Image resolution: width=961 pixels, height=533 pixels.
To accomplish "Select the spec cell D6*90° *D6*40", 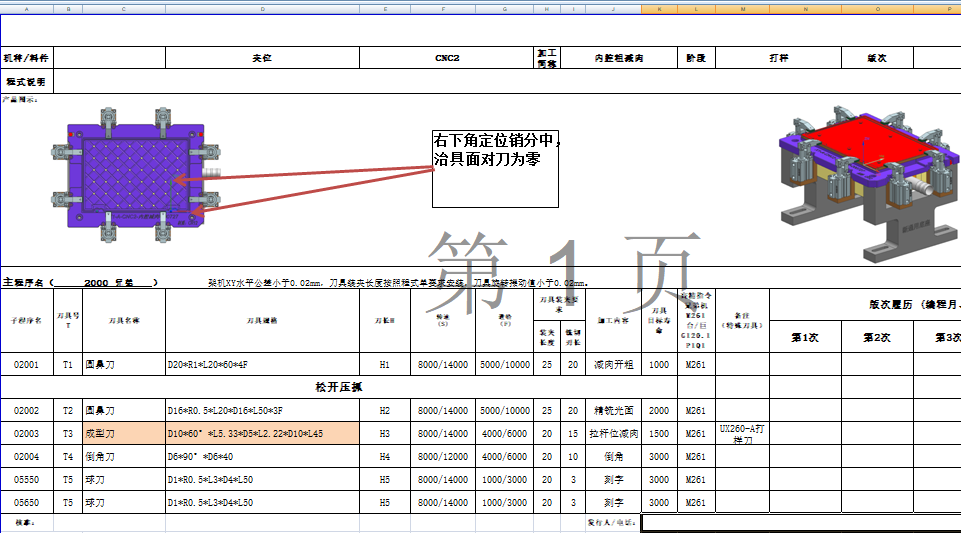I will coord(262,456).
